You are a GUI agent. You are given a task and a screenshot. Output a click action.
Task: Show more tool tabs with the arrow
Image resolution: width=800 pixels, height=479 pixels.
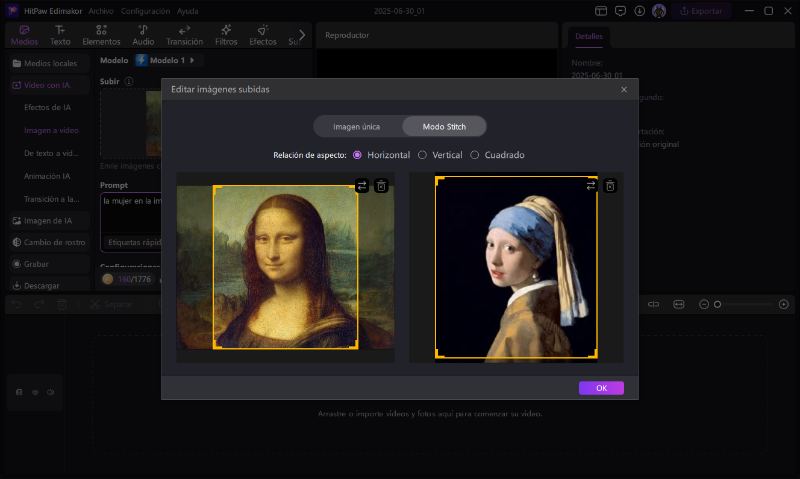302,35
